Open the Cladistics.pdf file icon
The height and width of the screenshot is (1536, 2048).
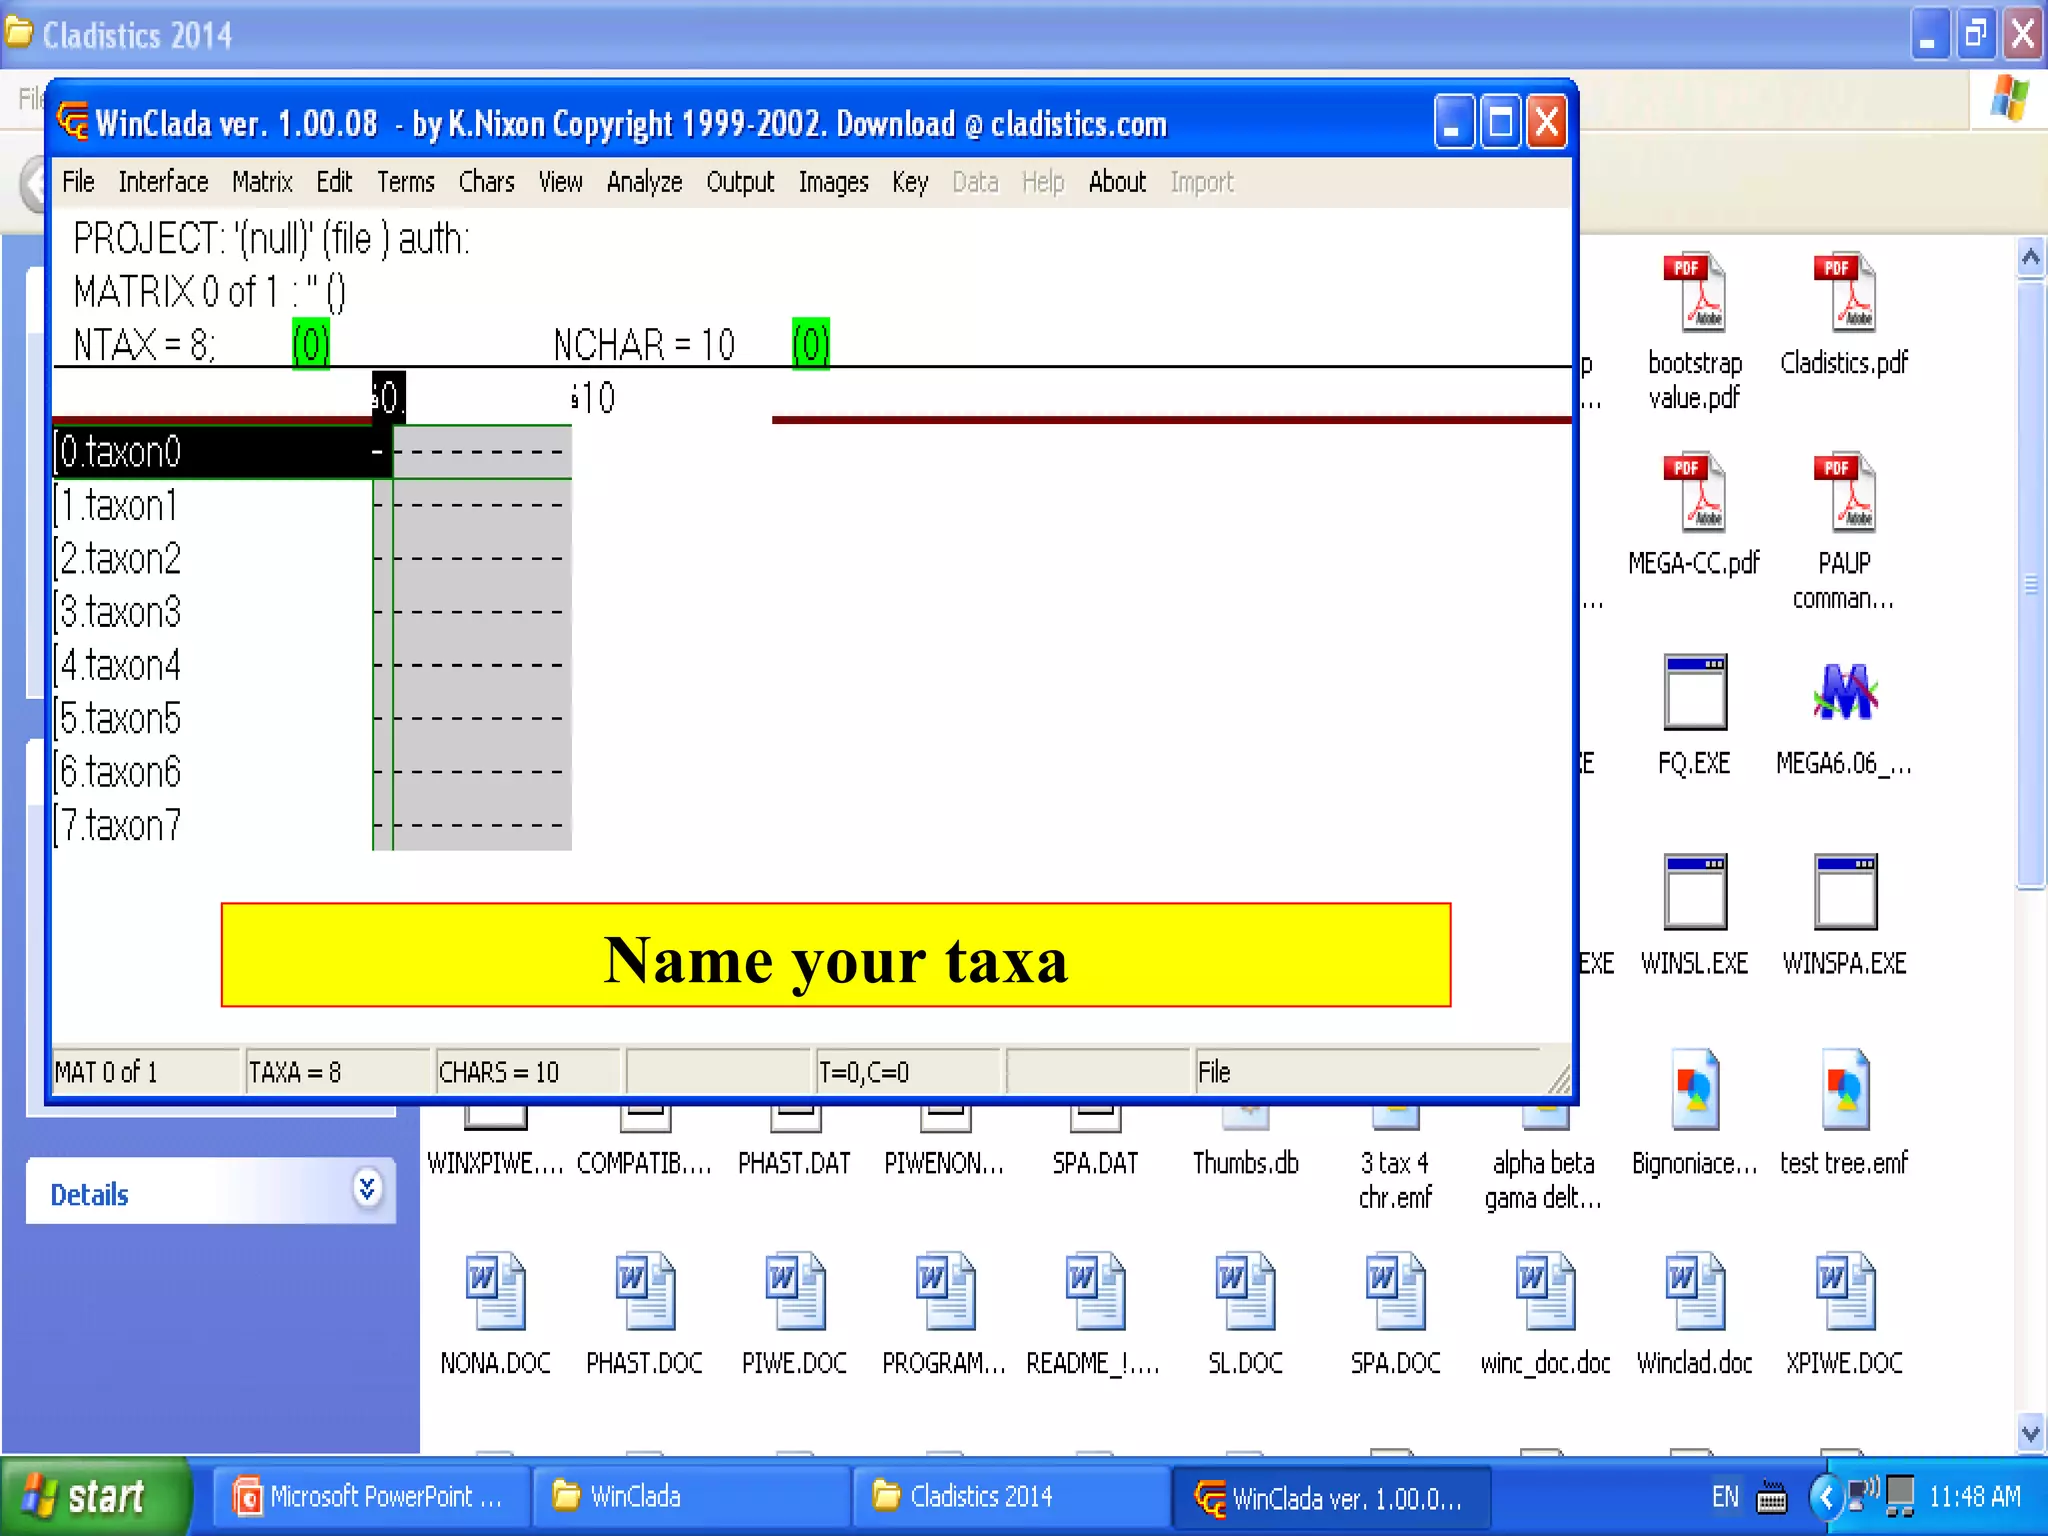pos(1845,292)
